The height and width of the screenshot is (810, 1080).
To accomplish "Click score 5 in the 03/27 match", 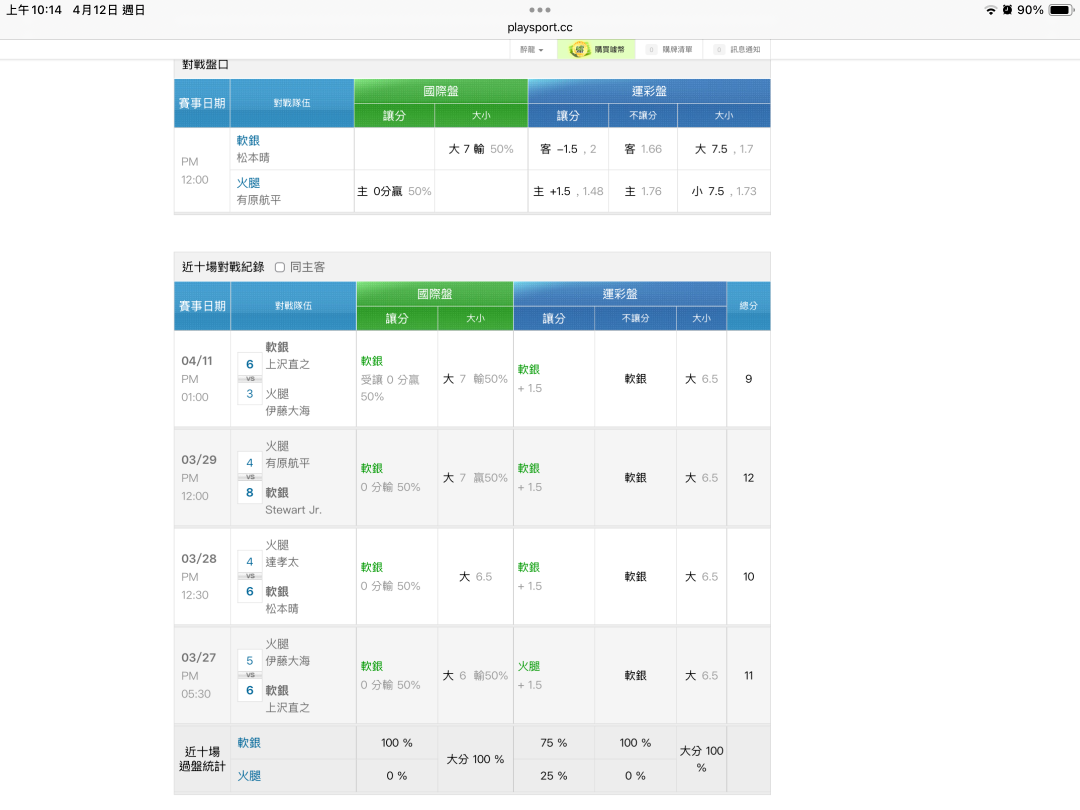I will (249, 661).
